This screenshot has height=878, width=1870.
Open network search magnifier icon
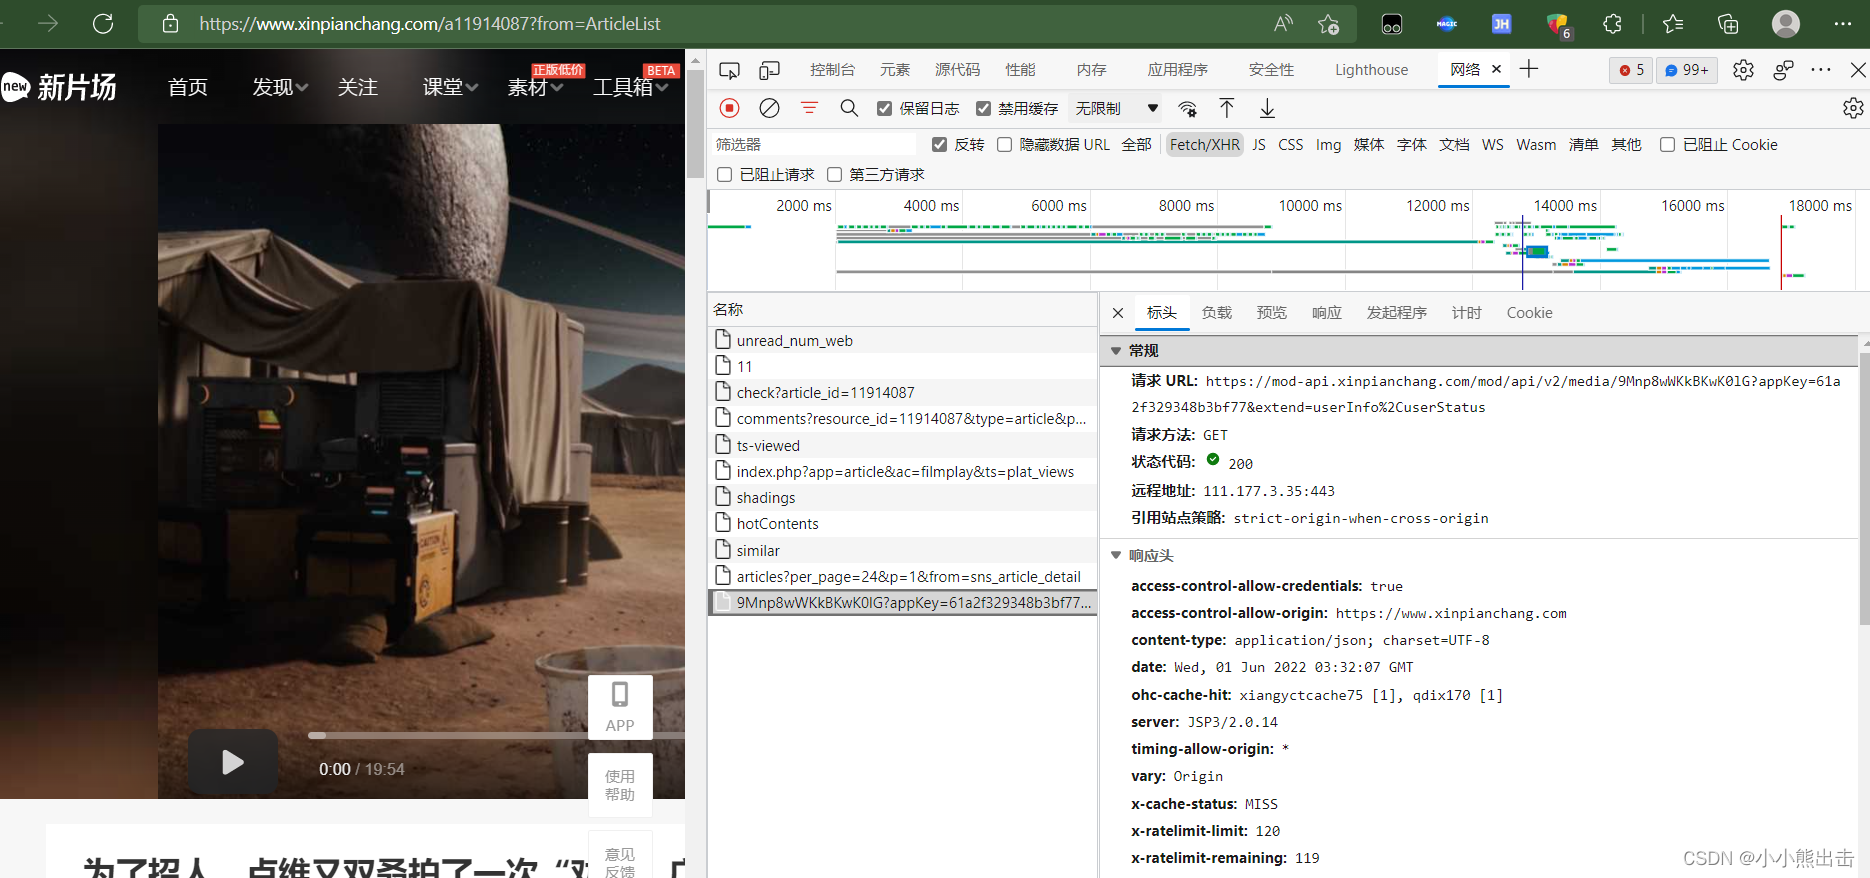[849, 108]
